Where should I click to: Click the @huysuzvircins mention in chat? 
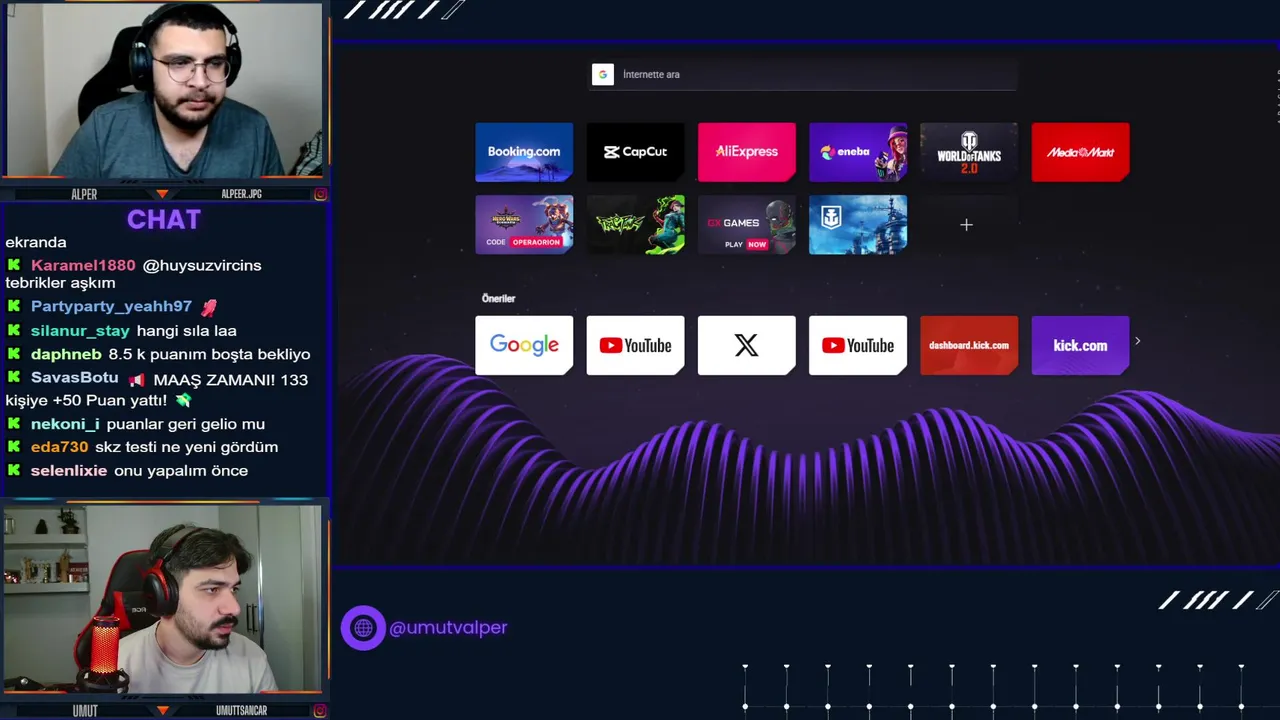[x=202, y=265]
